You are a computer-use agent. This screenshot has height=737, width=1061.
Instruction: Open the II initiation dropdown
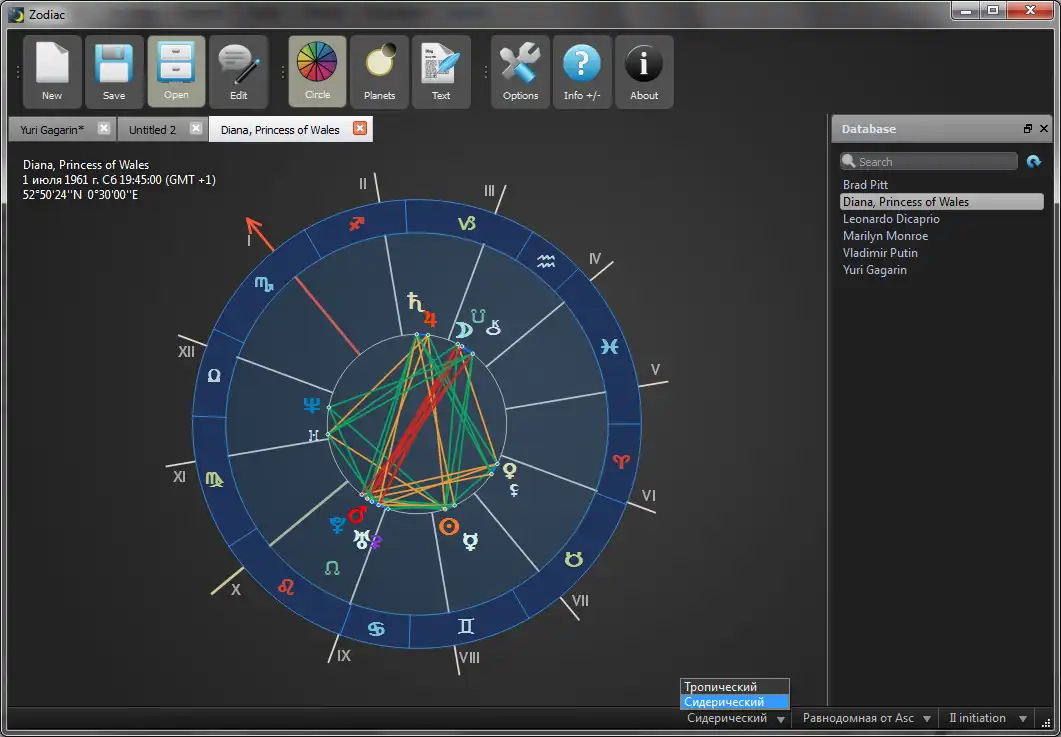click(987, 718)
